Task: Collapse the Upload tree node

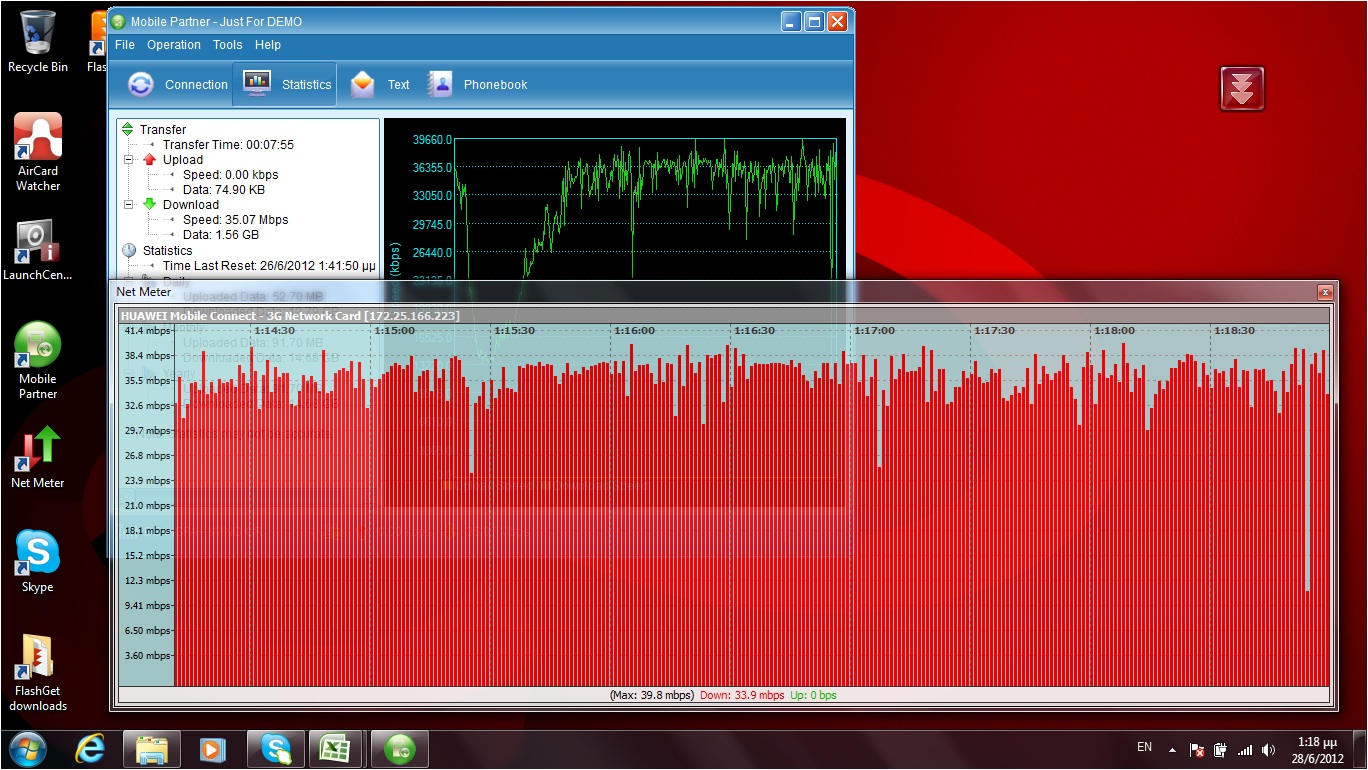Action: coord(129,160)
